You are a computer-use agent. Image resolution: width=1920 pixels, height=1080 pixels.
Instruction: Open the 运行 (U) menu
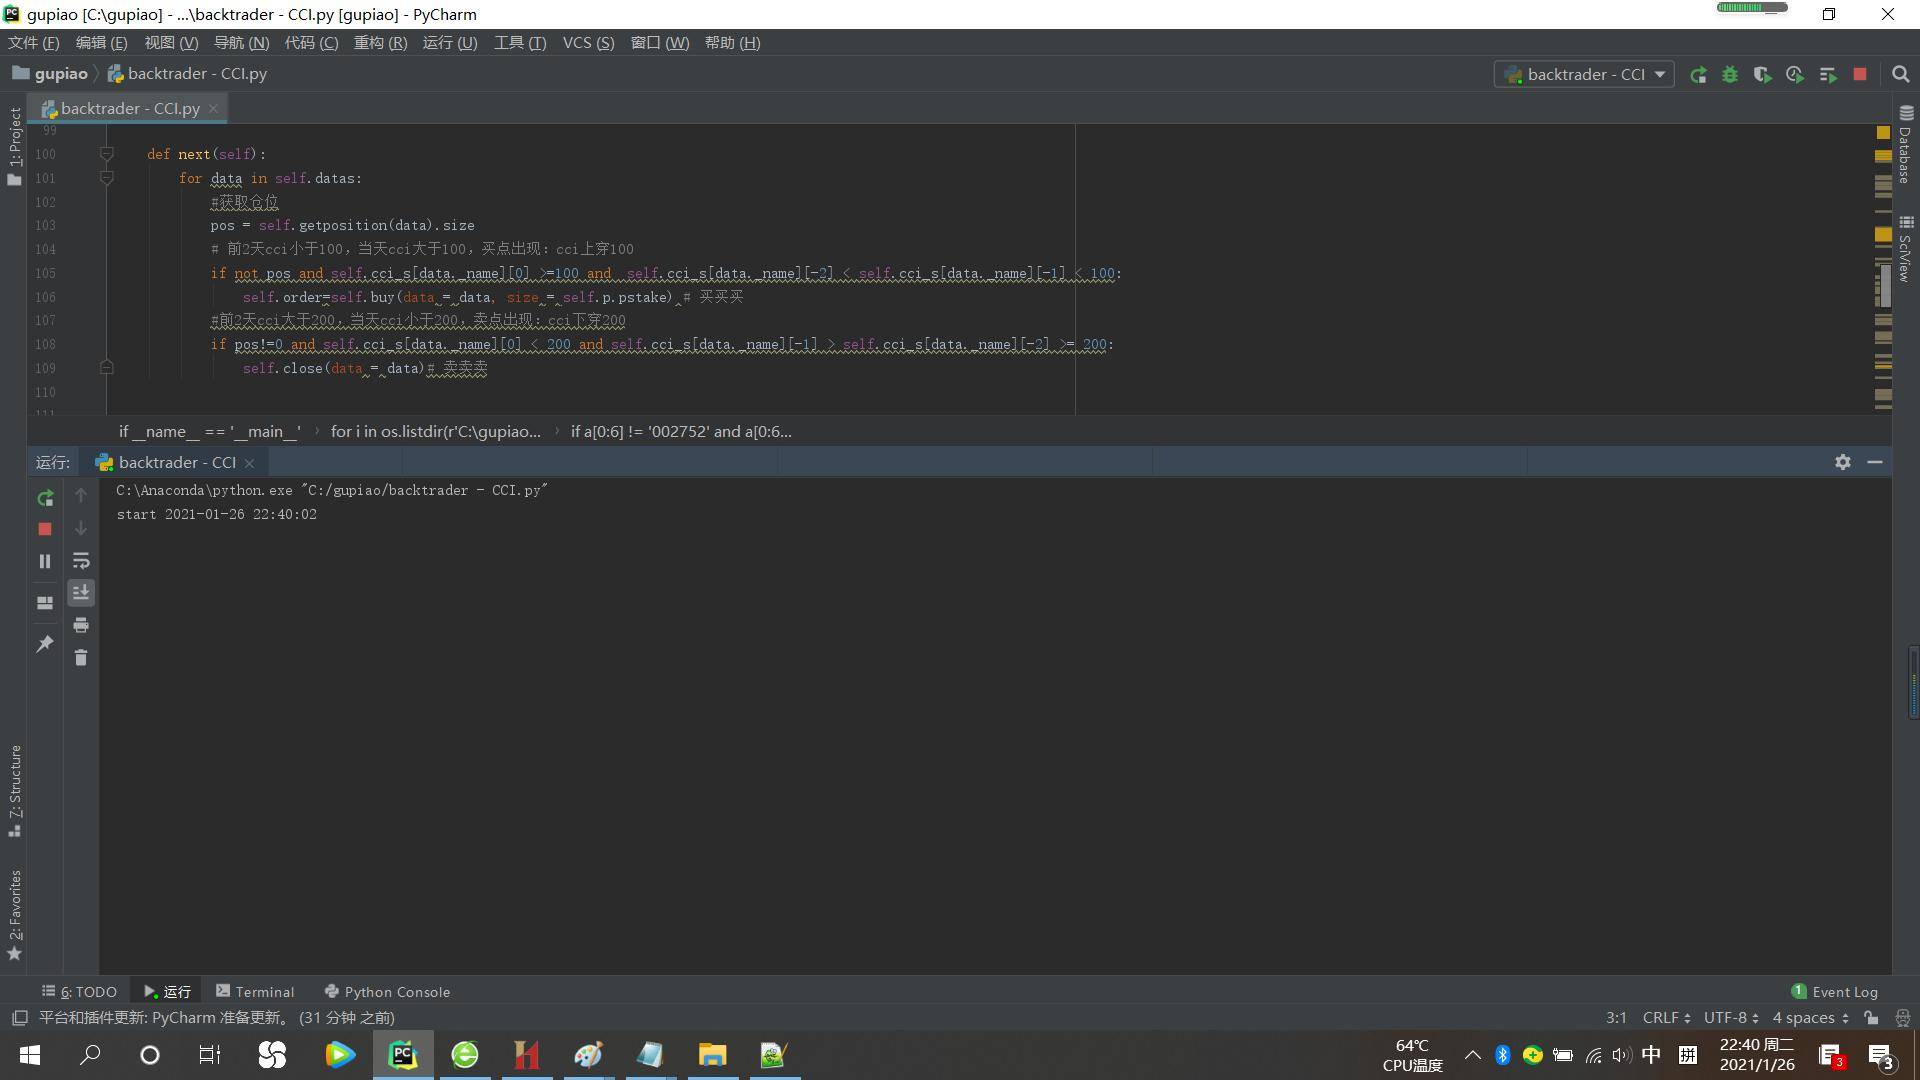point(450,43)
